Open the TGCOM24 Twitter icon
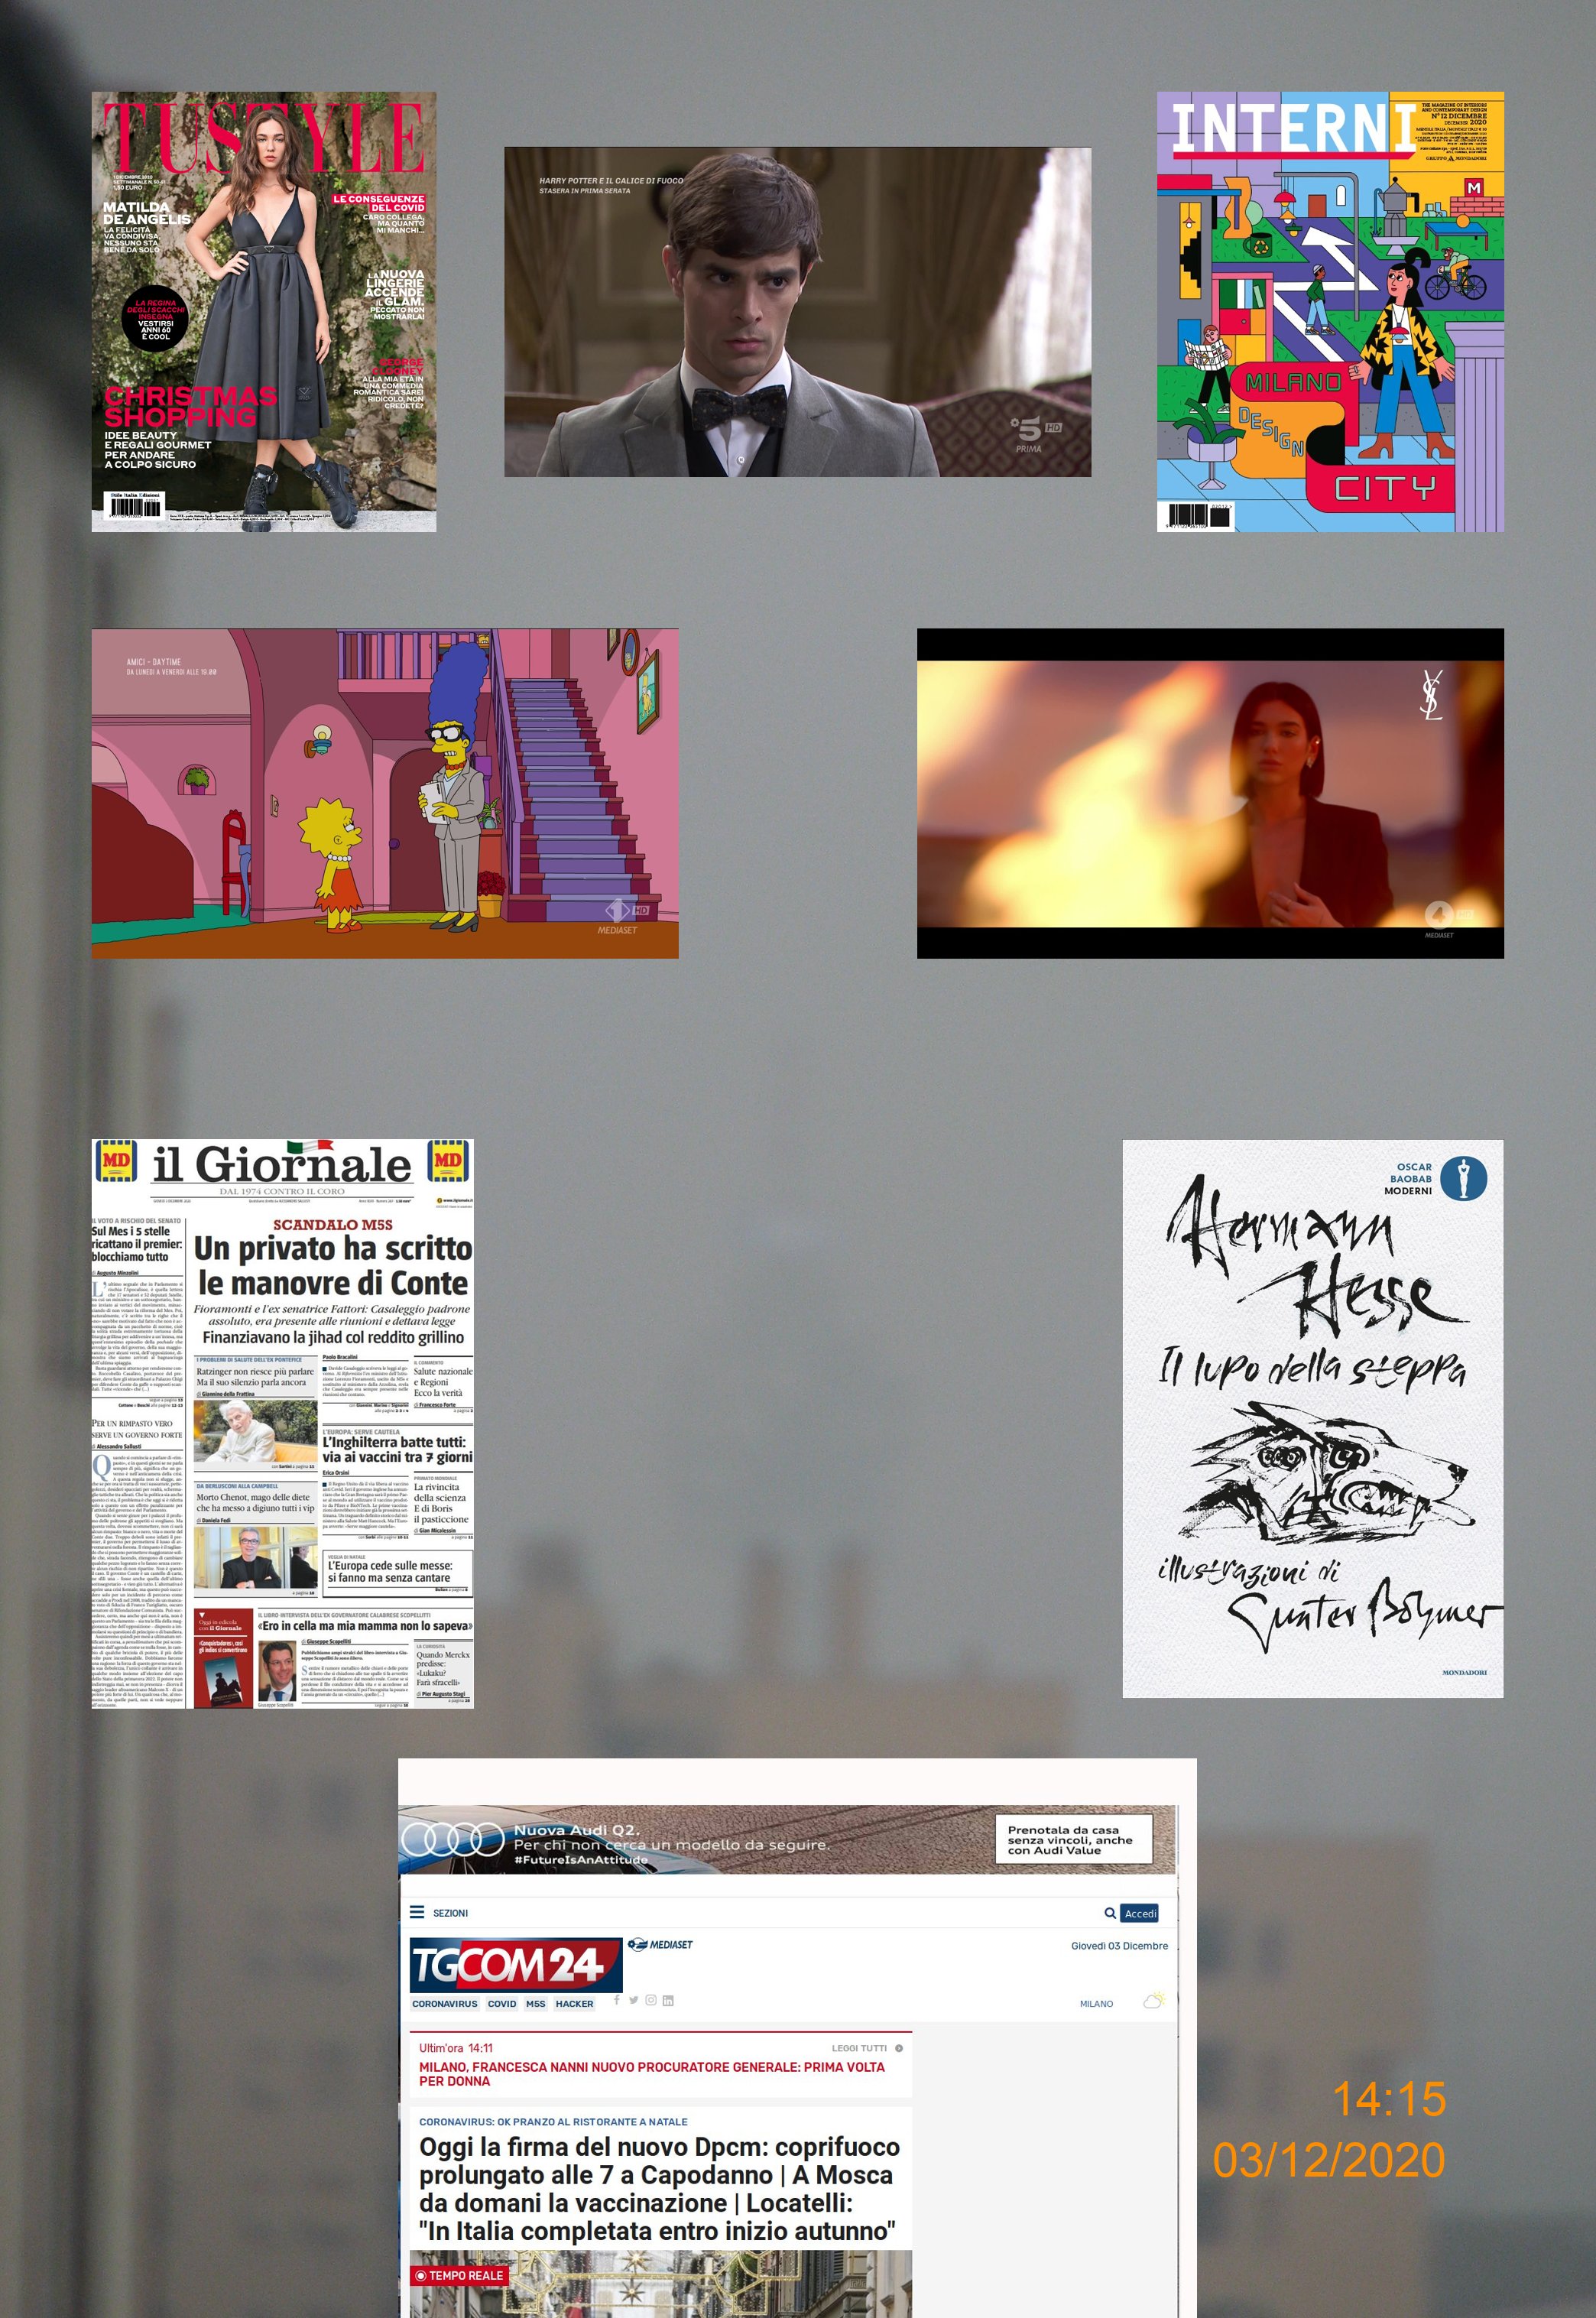This screenshot has height=2318, width=1596. pyautogui.click(x=633, y=2000)
